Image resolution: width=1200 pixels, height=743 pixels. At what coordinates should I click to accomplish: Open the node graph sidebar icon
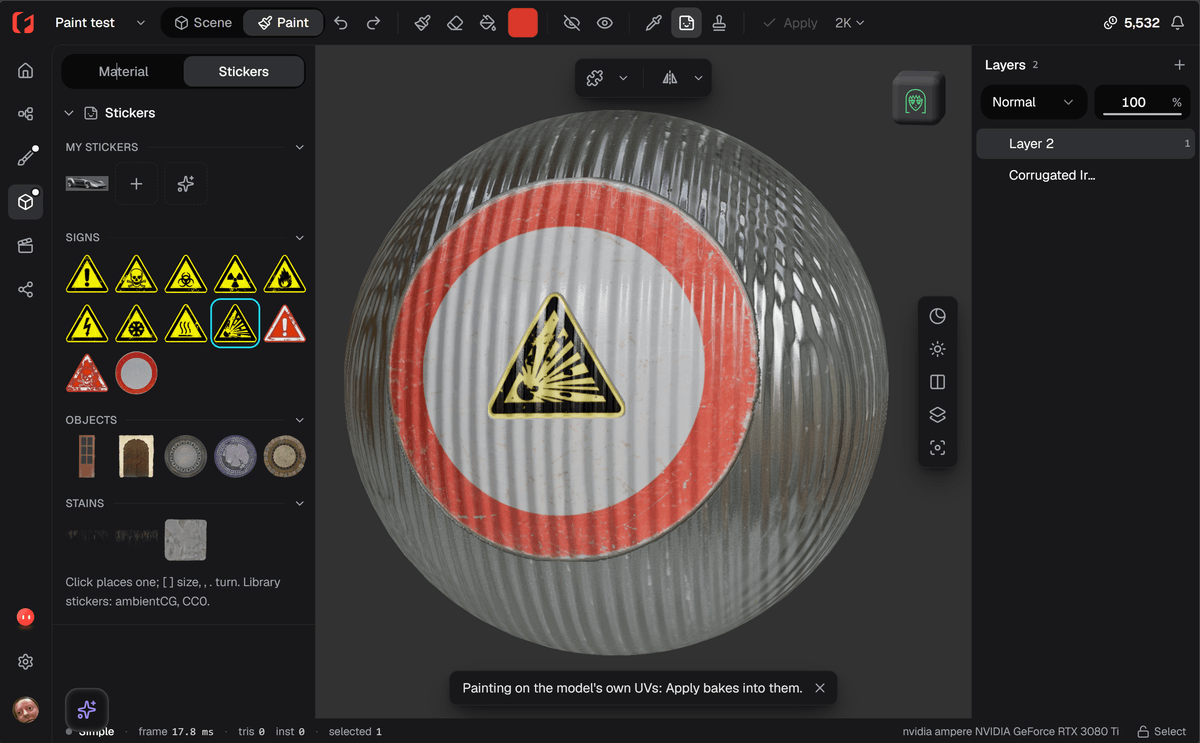coord(26,114)
